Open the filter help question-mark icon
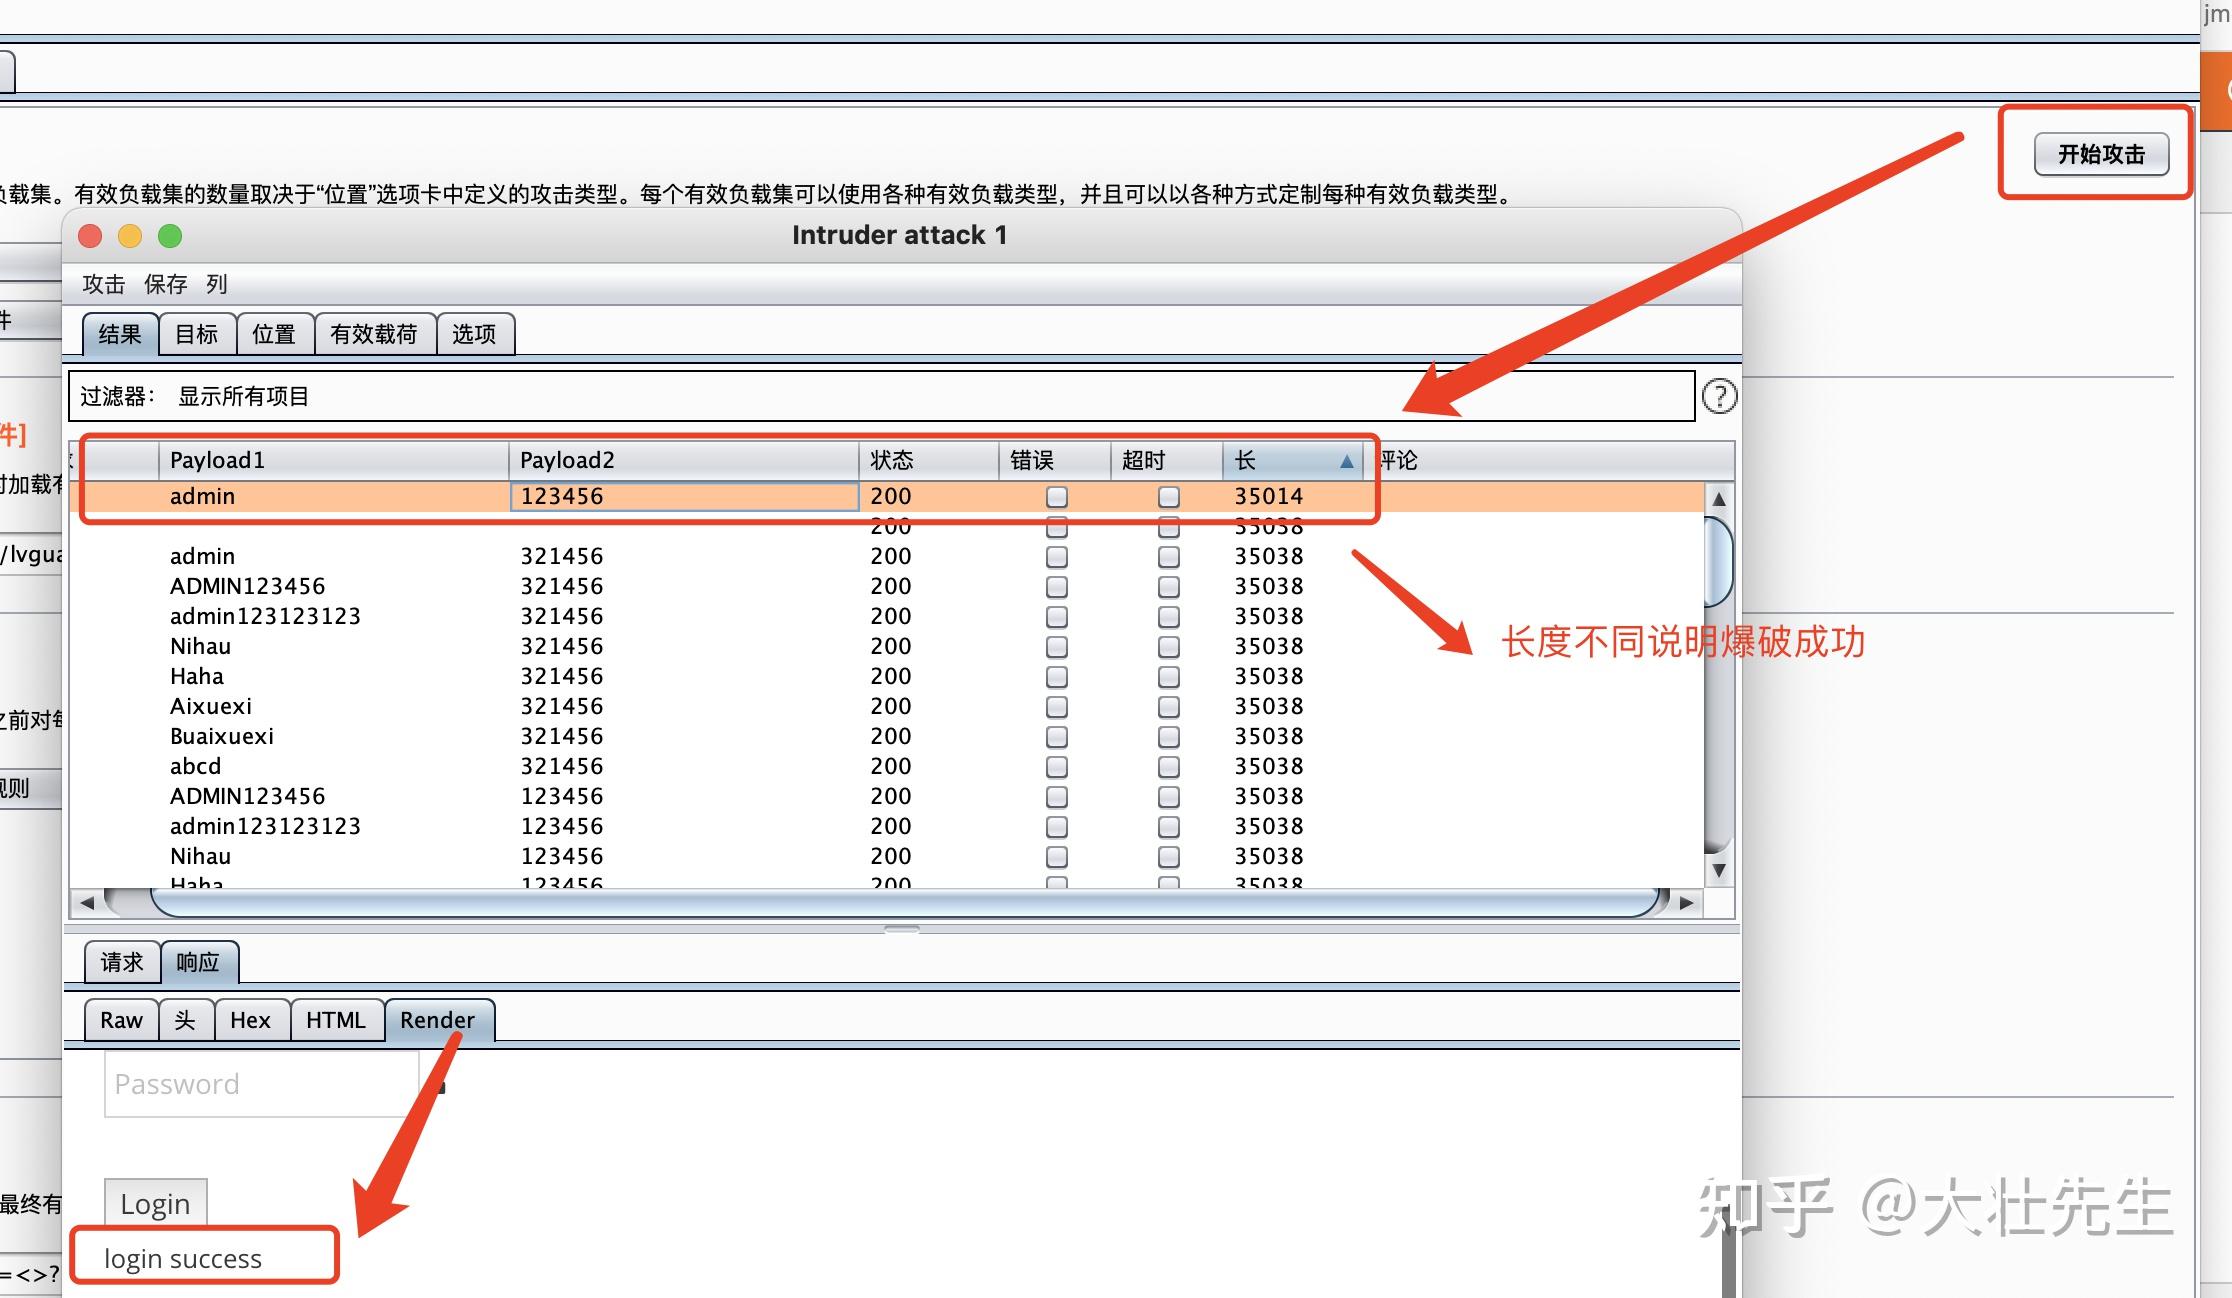 point(1719,396)
